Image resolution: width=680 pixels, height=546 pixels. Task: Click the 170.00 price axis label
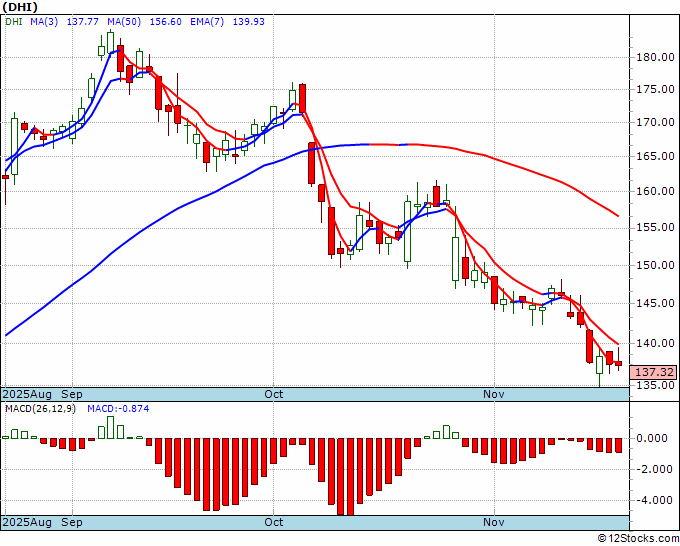click(655, 122)
